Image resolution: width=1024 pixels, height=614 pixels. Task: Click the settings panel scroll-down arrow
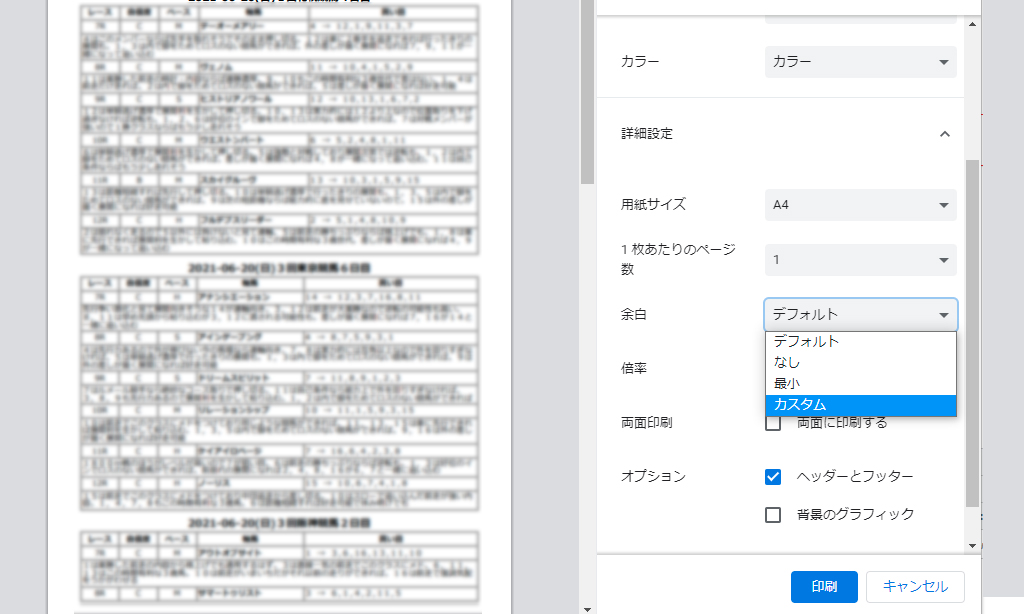(x=972, y=545)
